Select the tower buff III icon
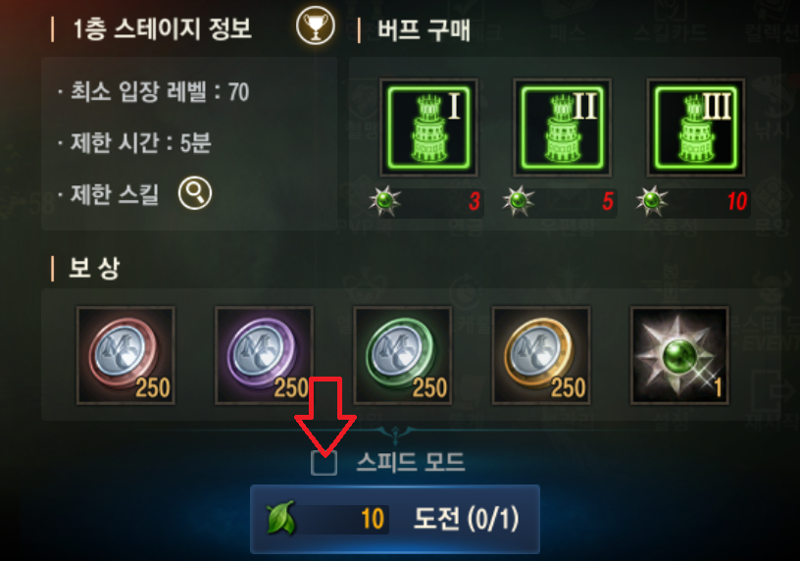This screenshot has width=800, height=561. pyautogui.click(x=696, y=128)
